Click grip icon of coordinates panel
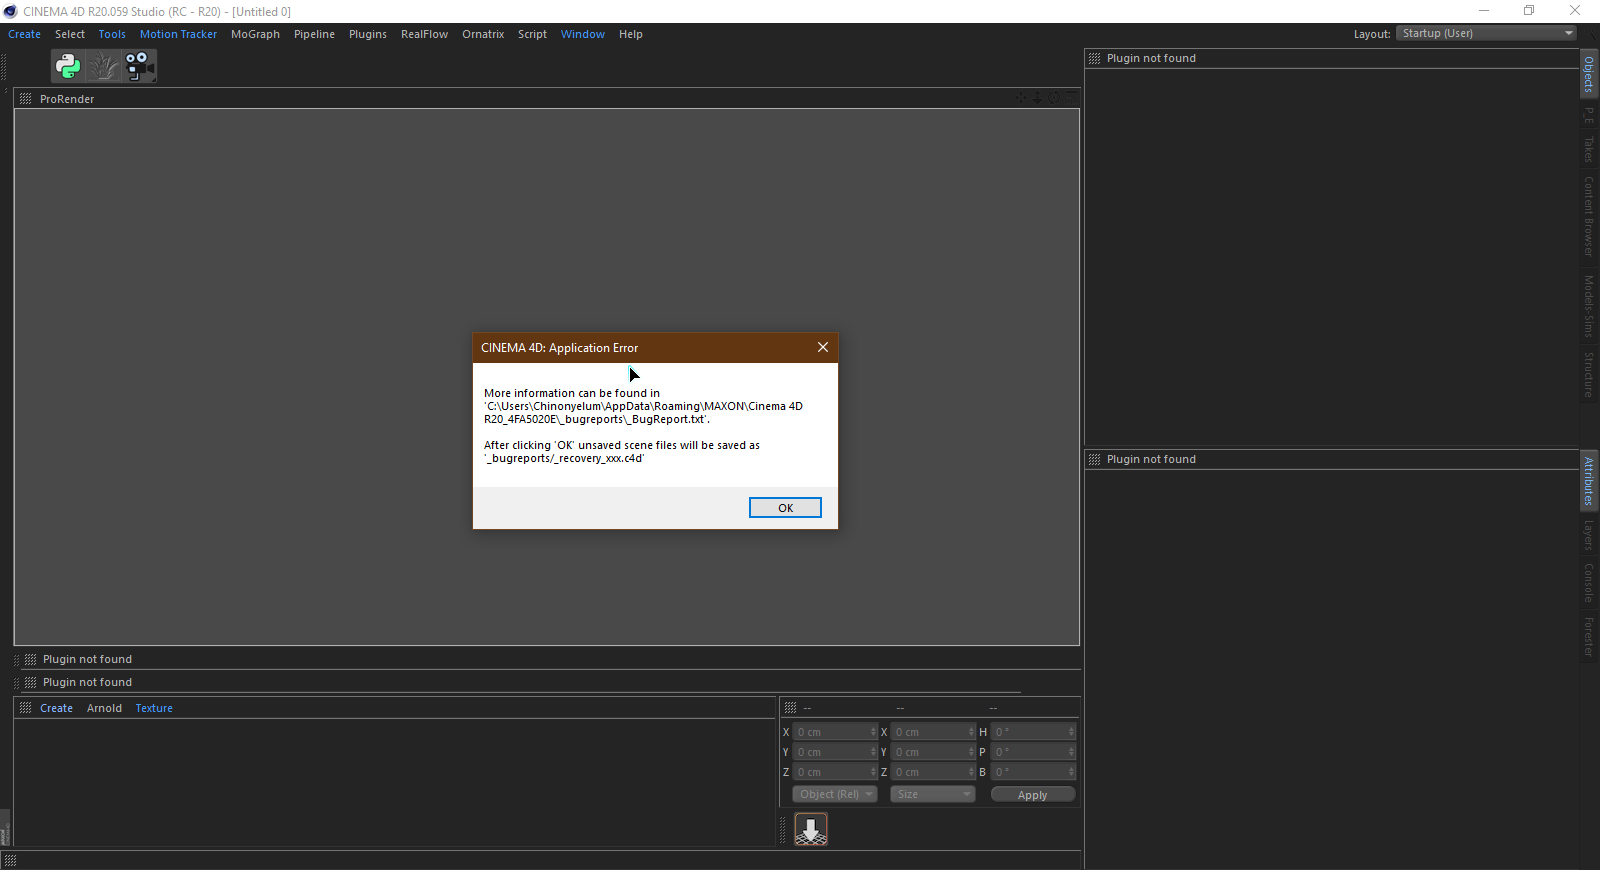The image size is (1600, 870). (790, 707)
